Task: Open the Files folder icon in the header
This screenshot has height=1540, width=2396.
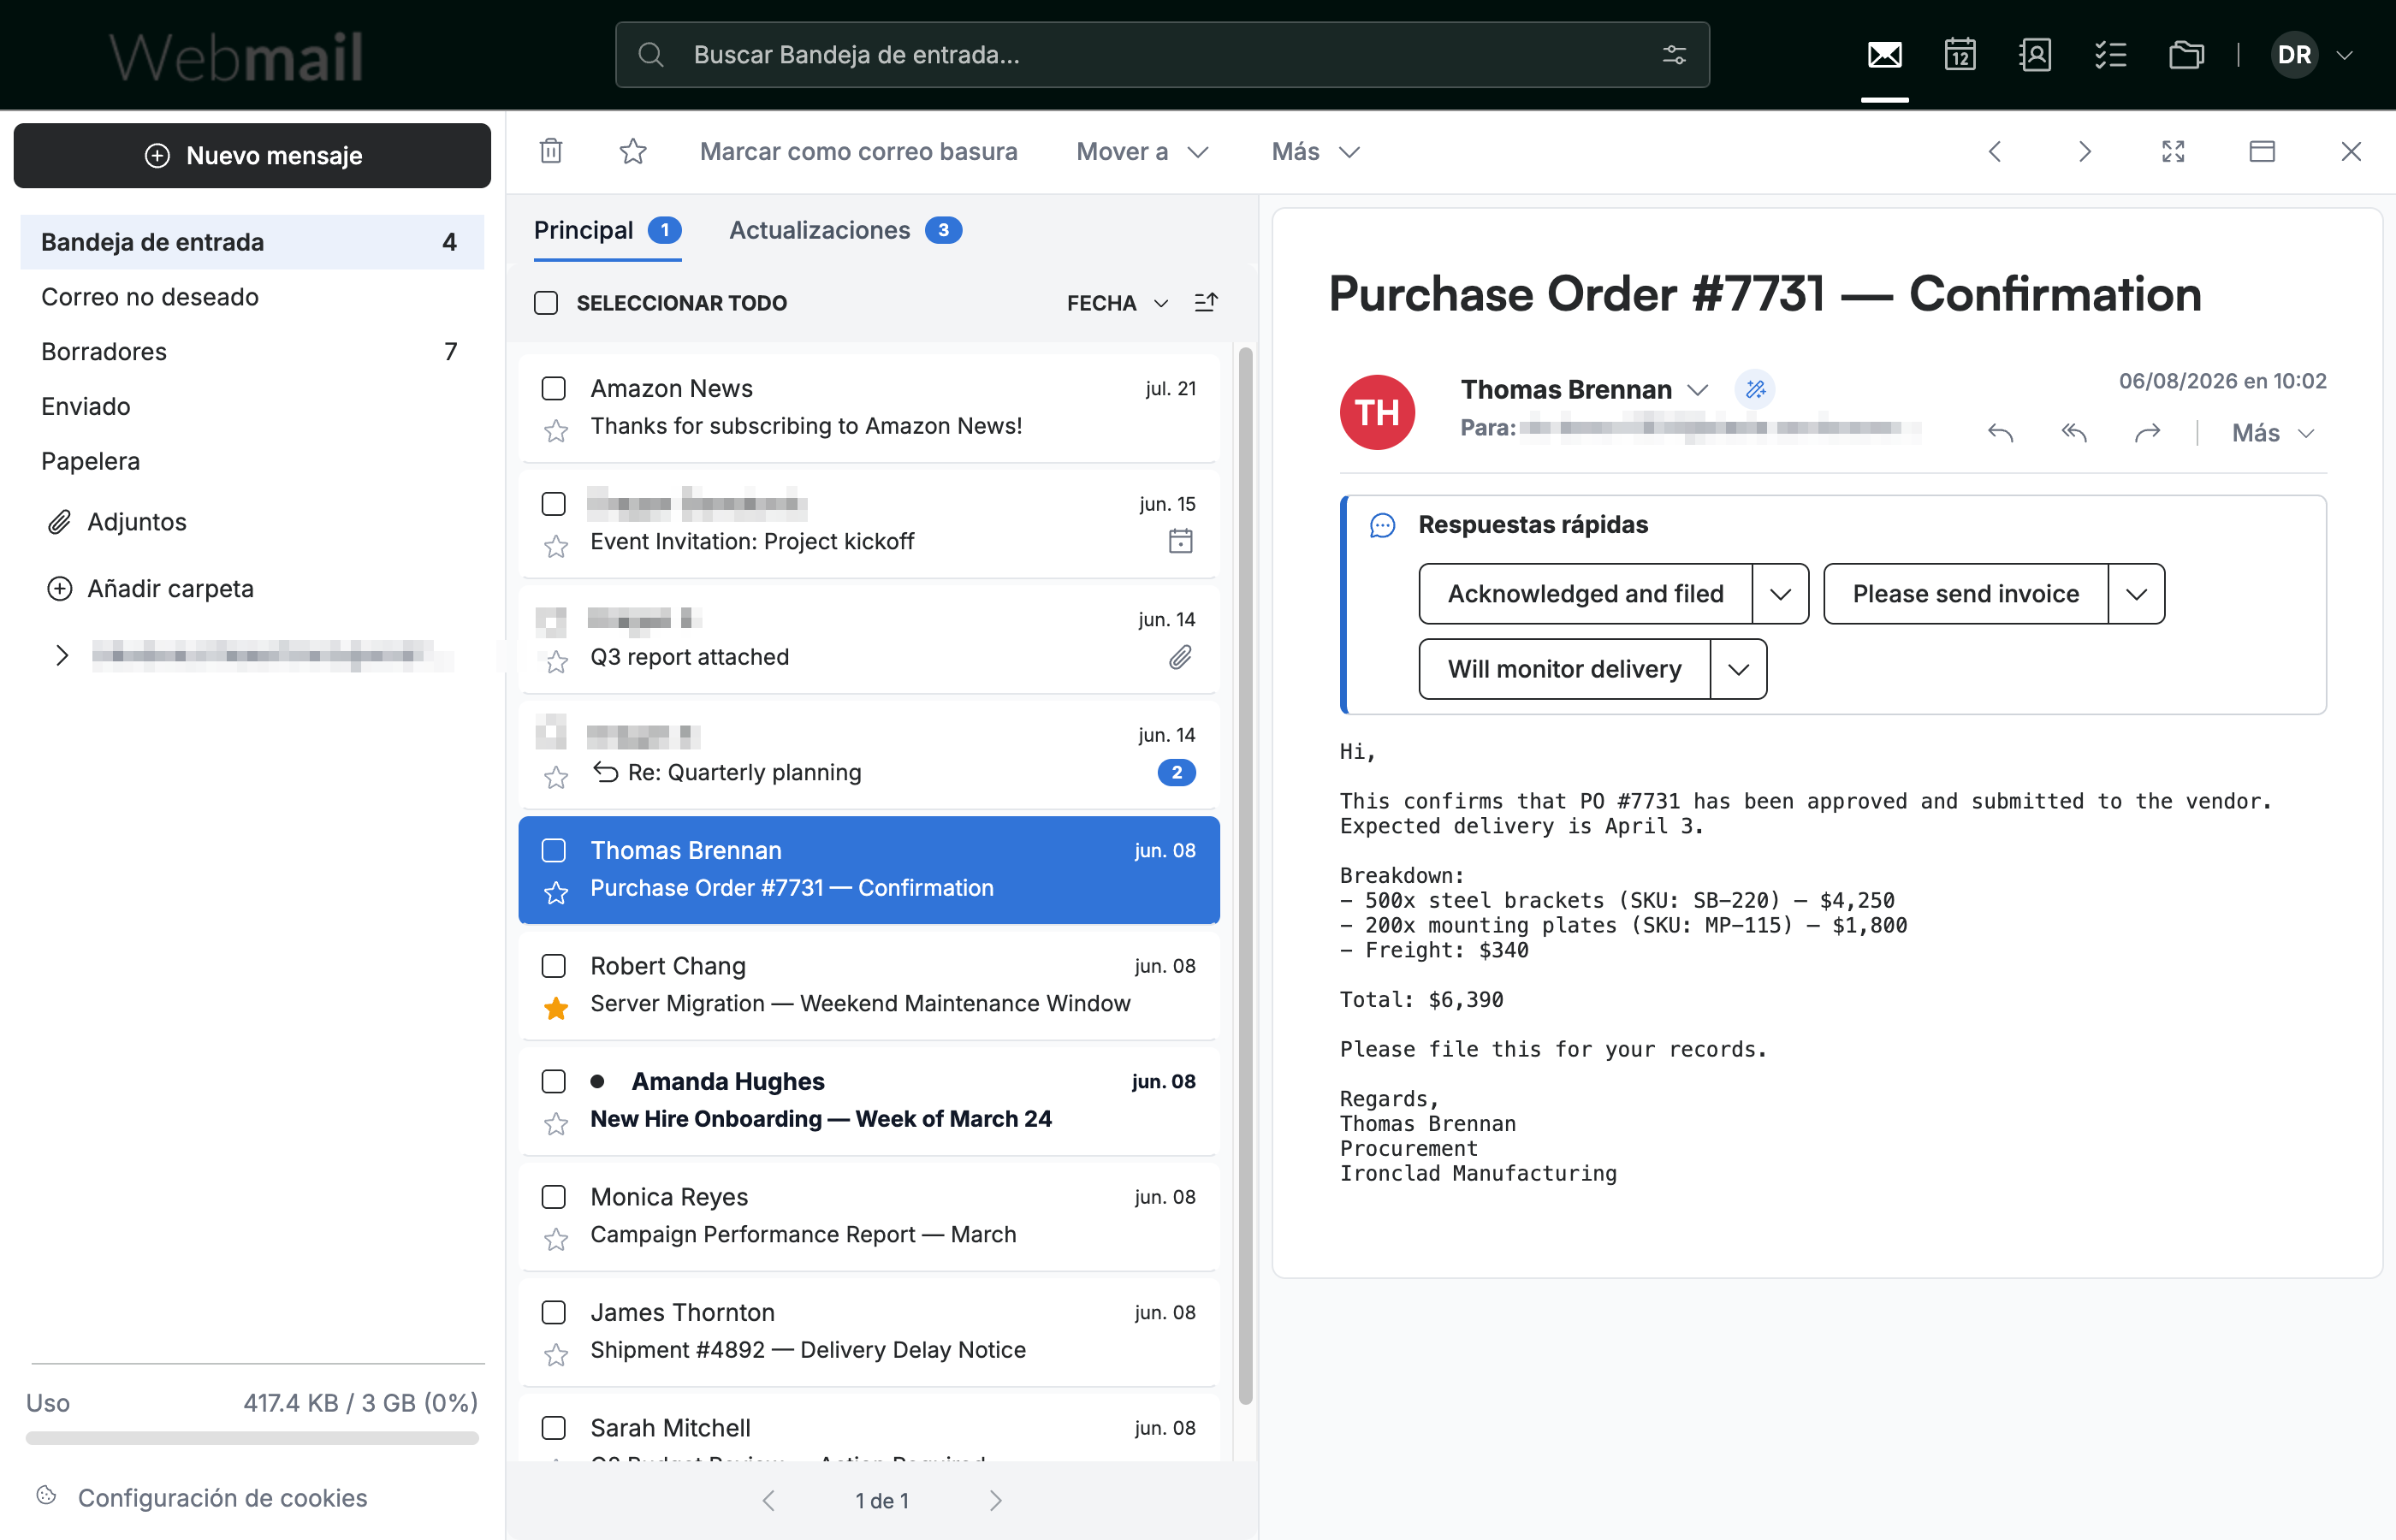Action: pyautogui.click(x=2186, y=55)
